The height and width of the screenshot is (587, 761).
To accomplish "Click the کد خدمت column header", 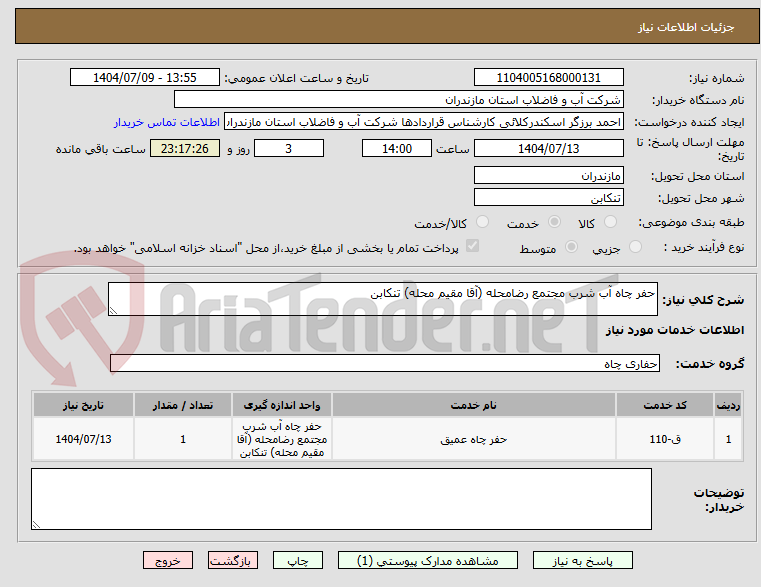I will click(665, 405).
